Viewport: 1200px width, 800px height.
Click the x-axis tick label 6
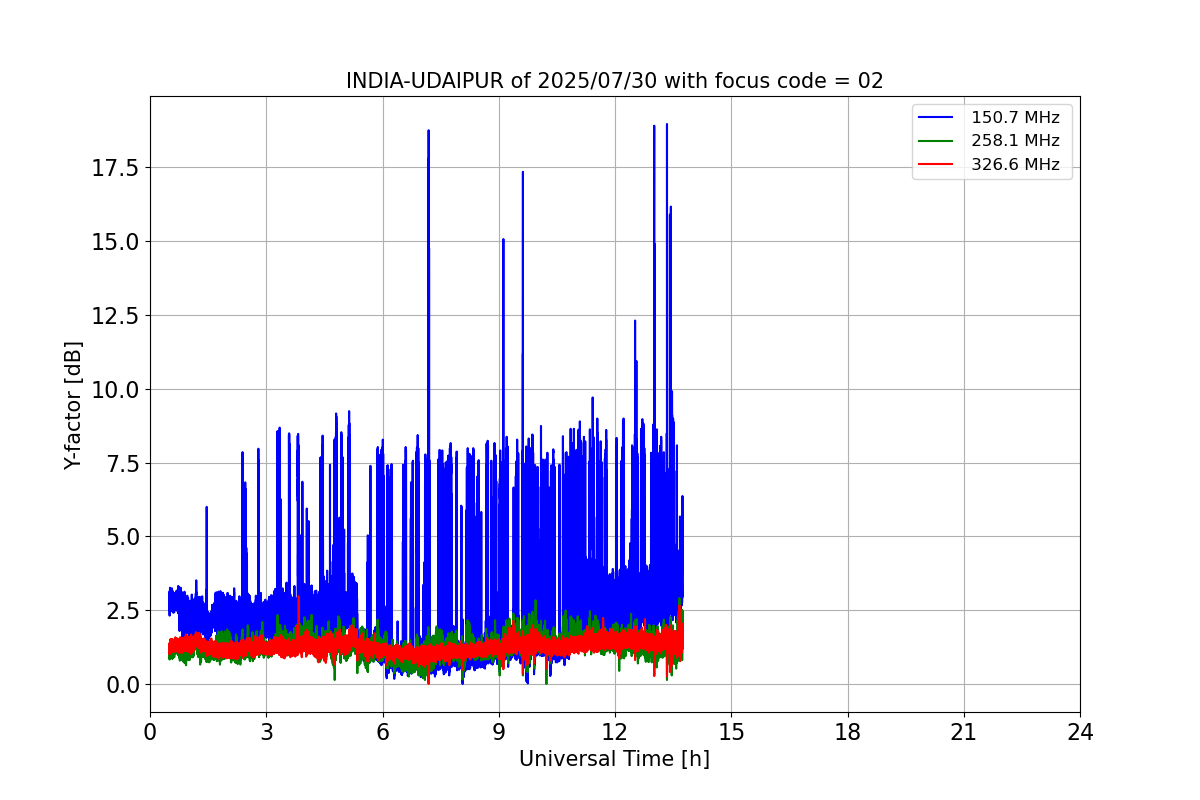(x=382, y=732)
